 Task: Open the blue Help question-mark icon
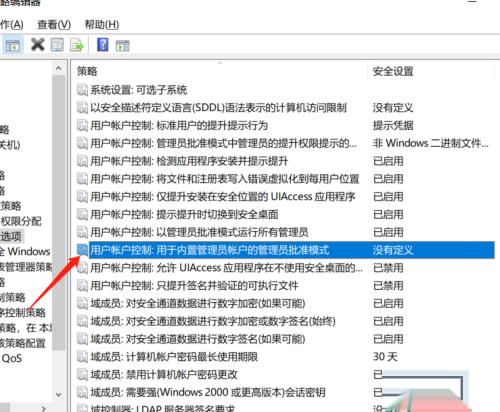(x=103, y=45)
